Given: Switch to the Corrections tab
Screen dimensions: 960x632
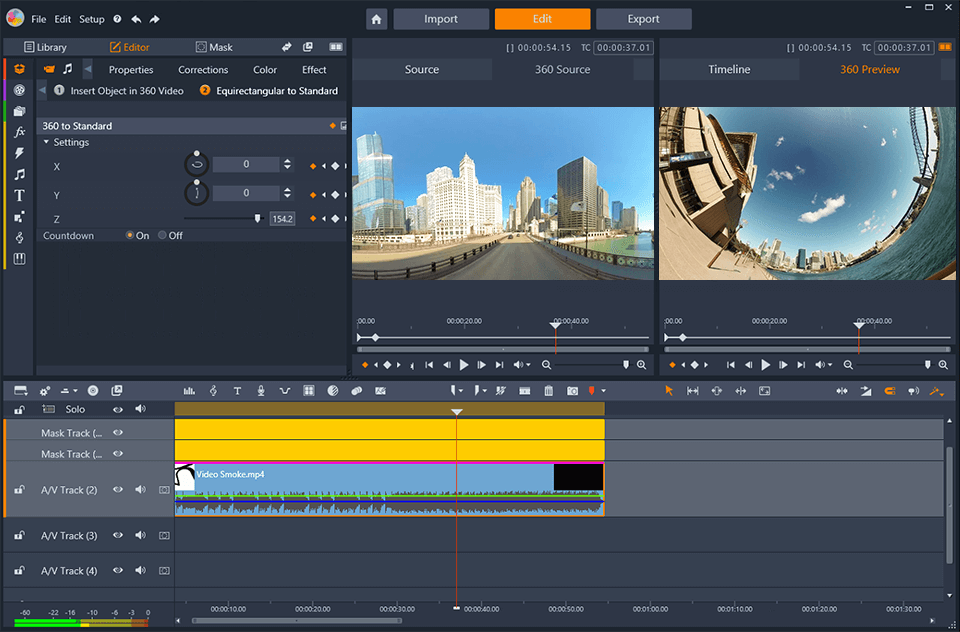Looking at the screenshot, I should (203, 70).
